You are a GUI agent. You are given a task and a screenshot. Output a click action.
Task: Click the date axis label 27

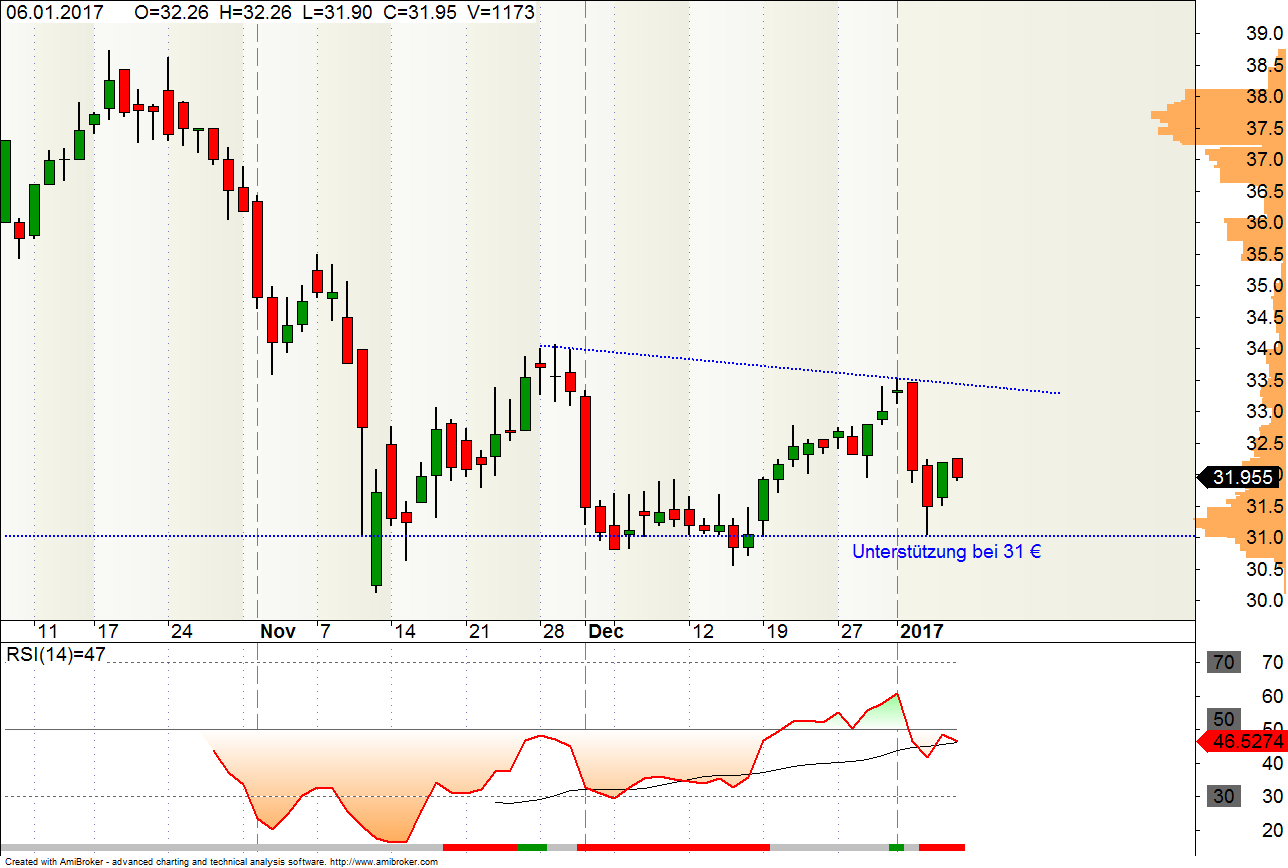point(851,631)
